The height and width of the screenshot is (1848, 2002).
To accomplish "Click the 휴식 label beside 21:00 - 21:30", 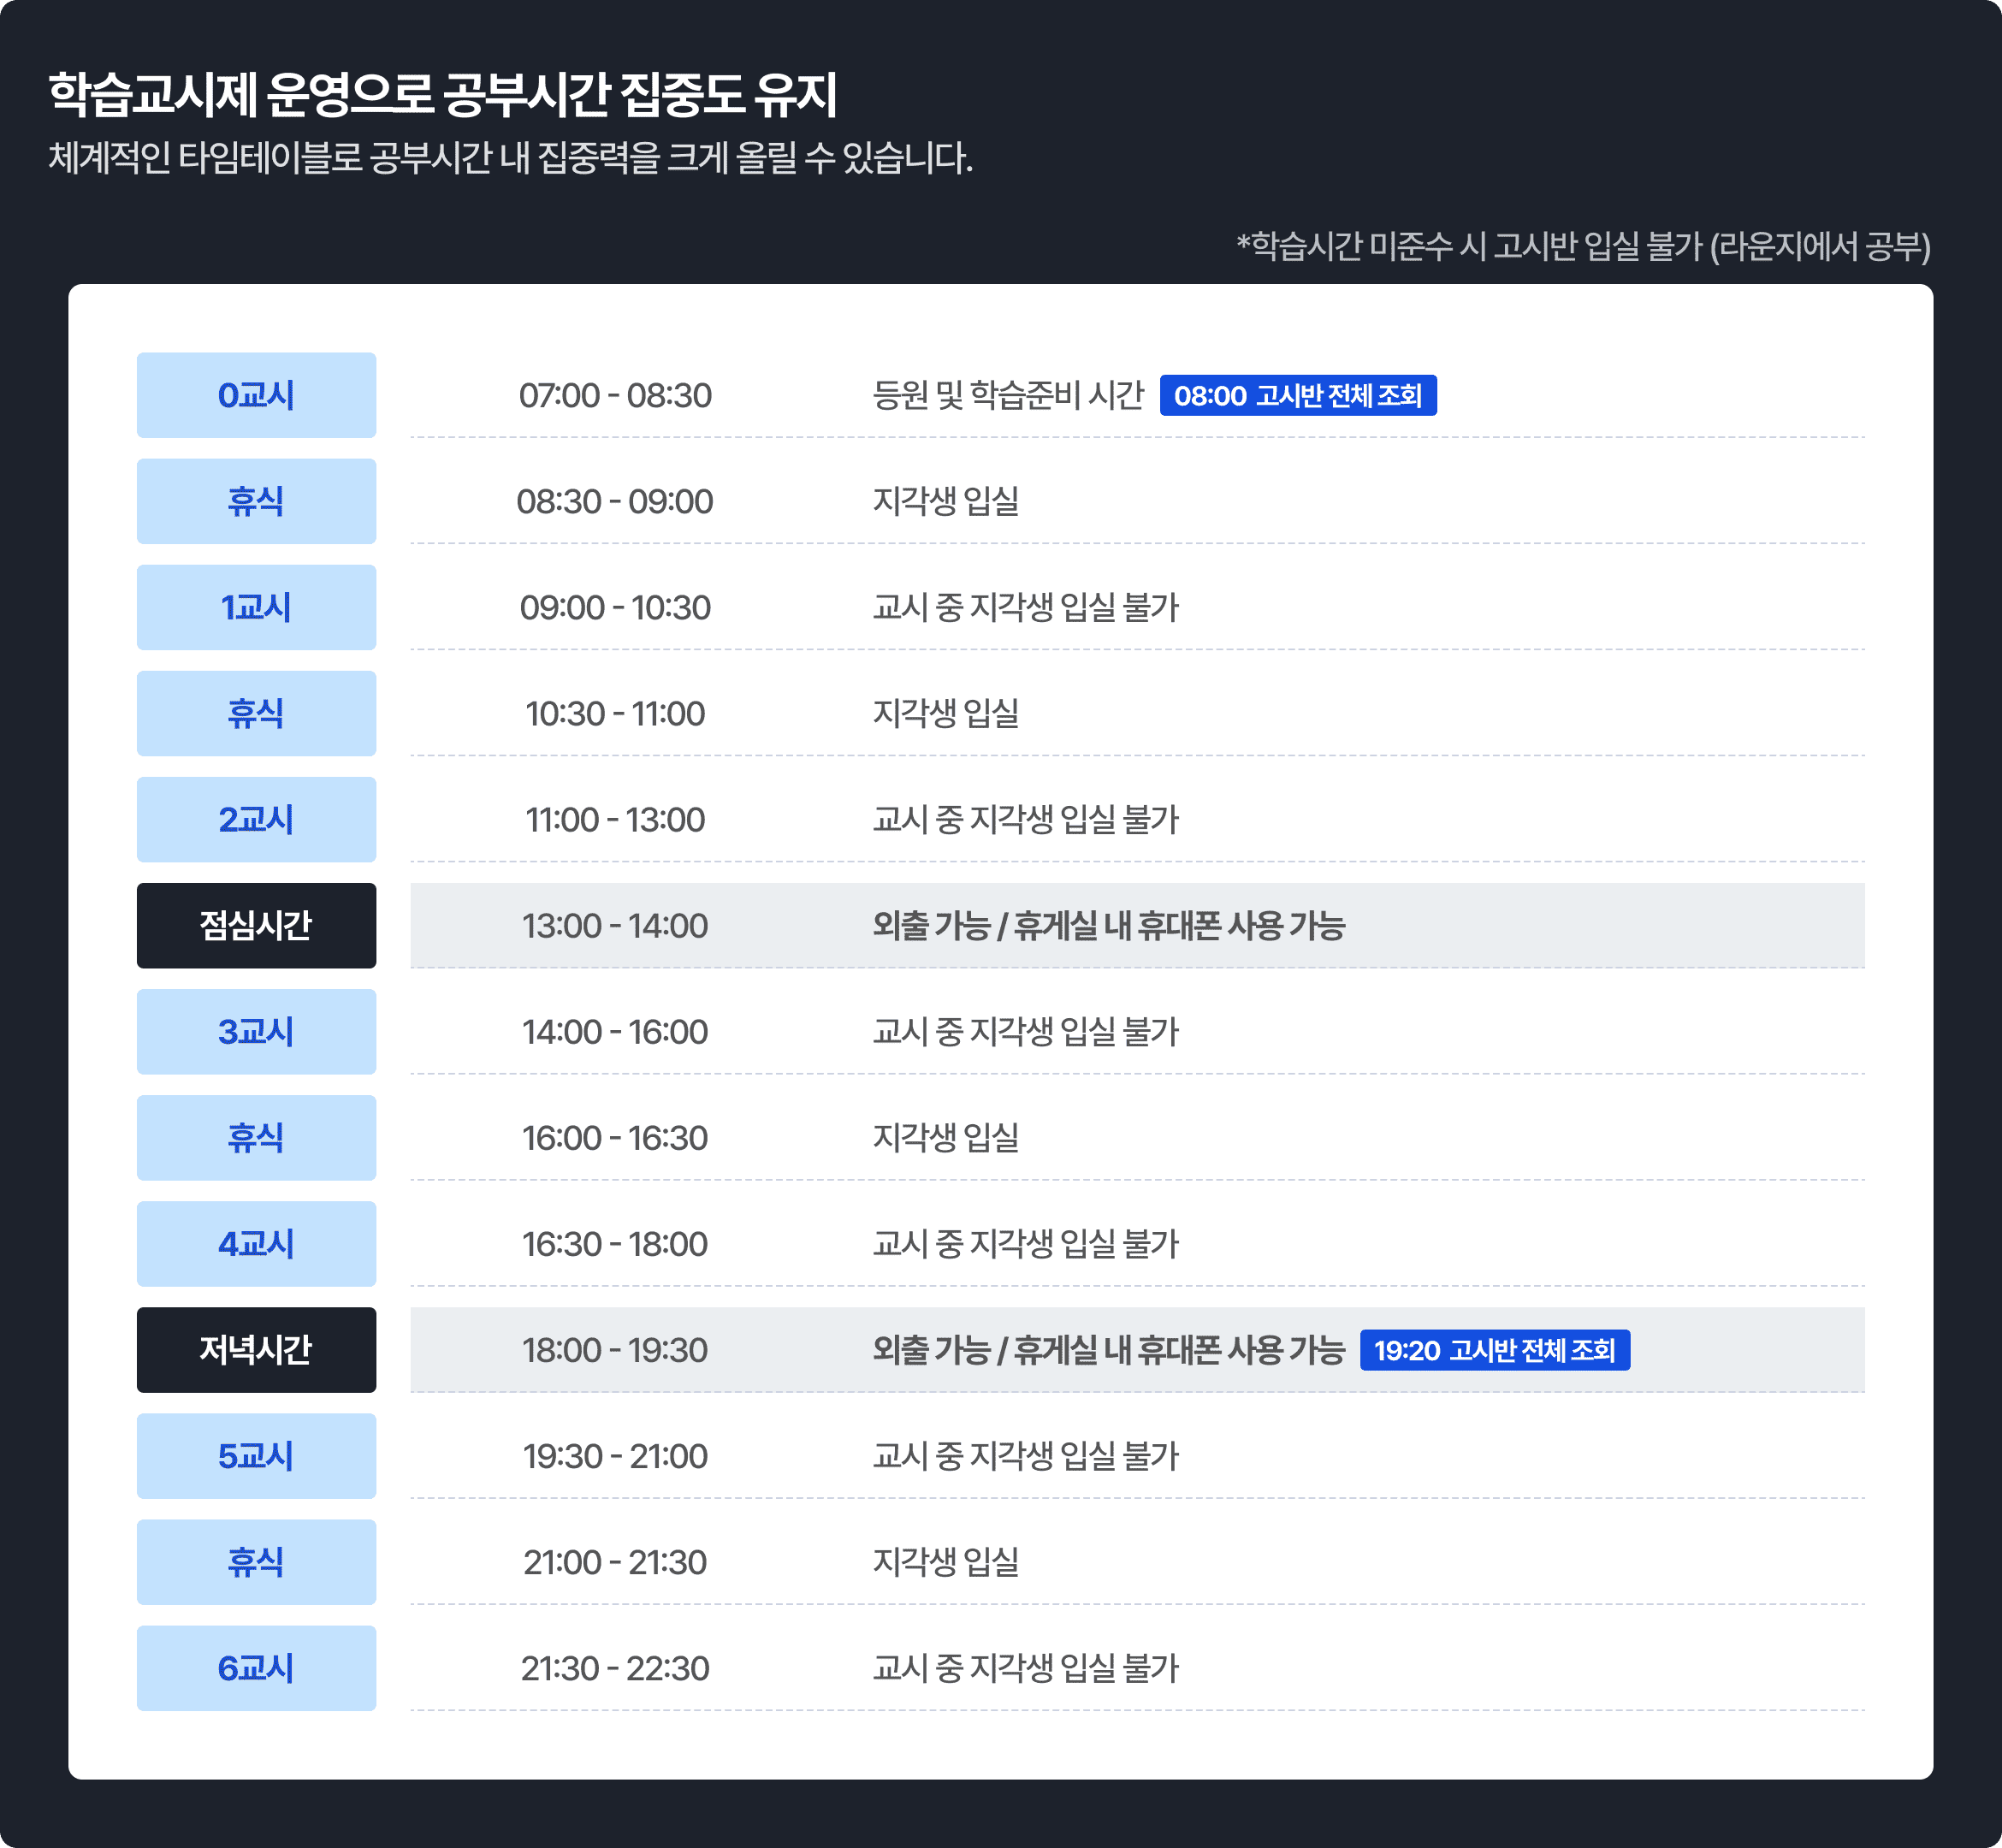I will click(x=256, y=1561).
